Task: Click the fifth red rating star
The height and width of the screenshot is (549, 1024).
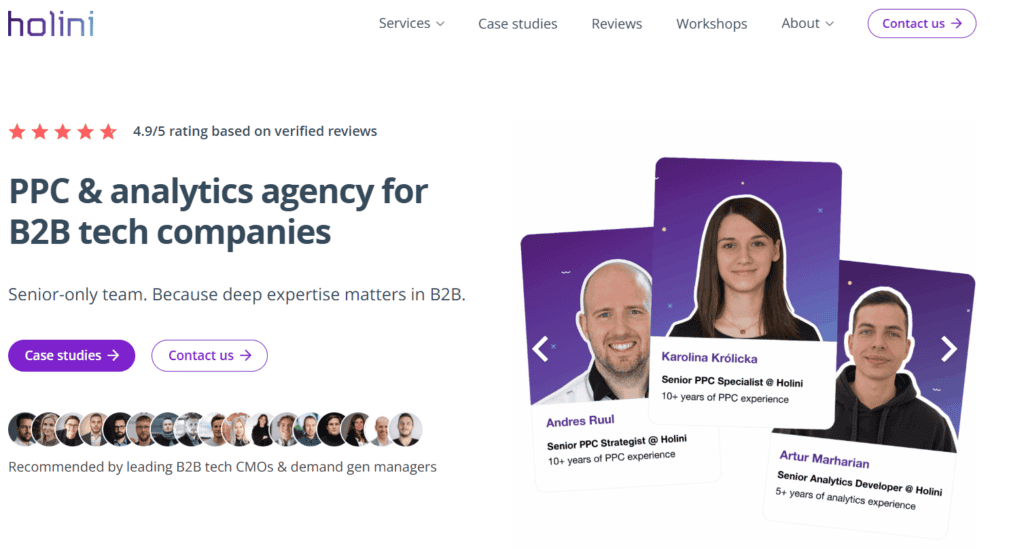Action: pos(108,132)
